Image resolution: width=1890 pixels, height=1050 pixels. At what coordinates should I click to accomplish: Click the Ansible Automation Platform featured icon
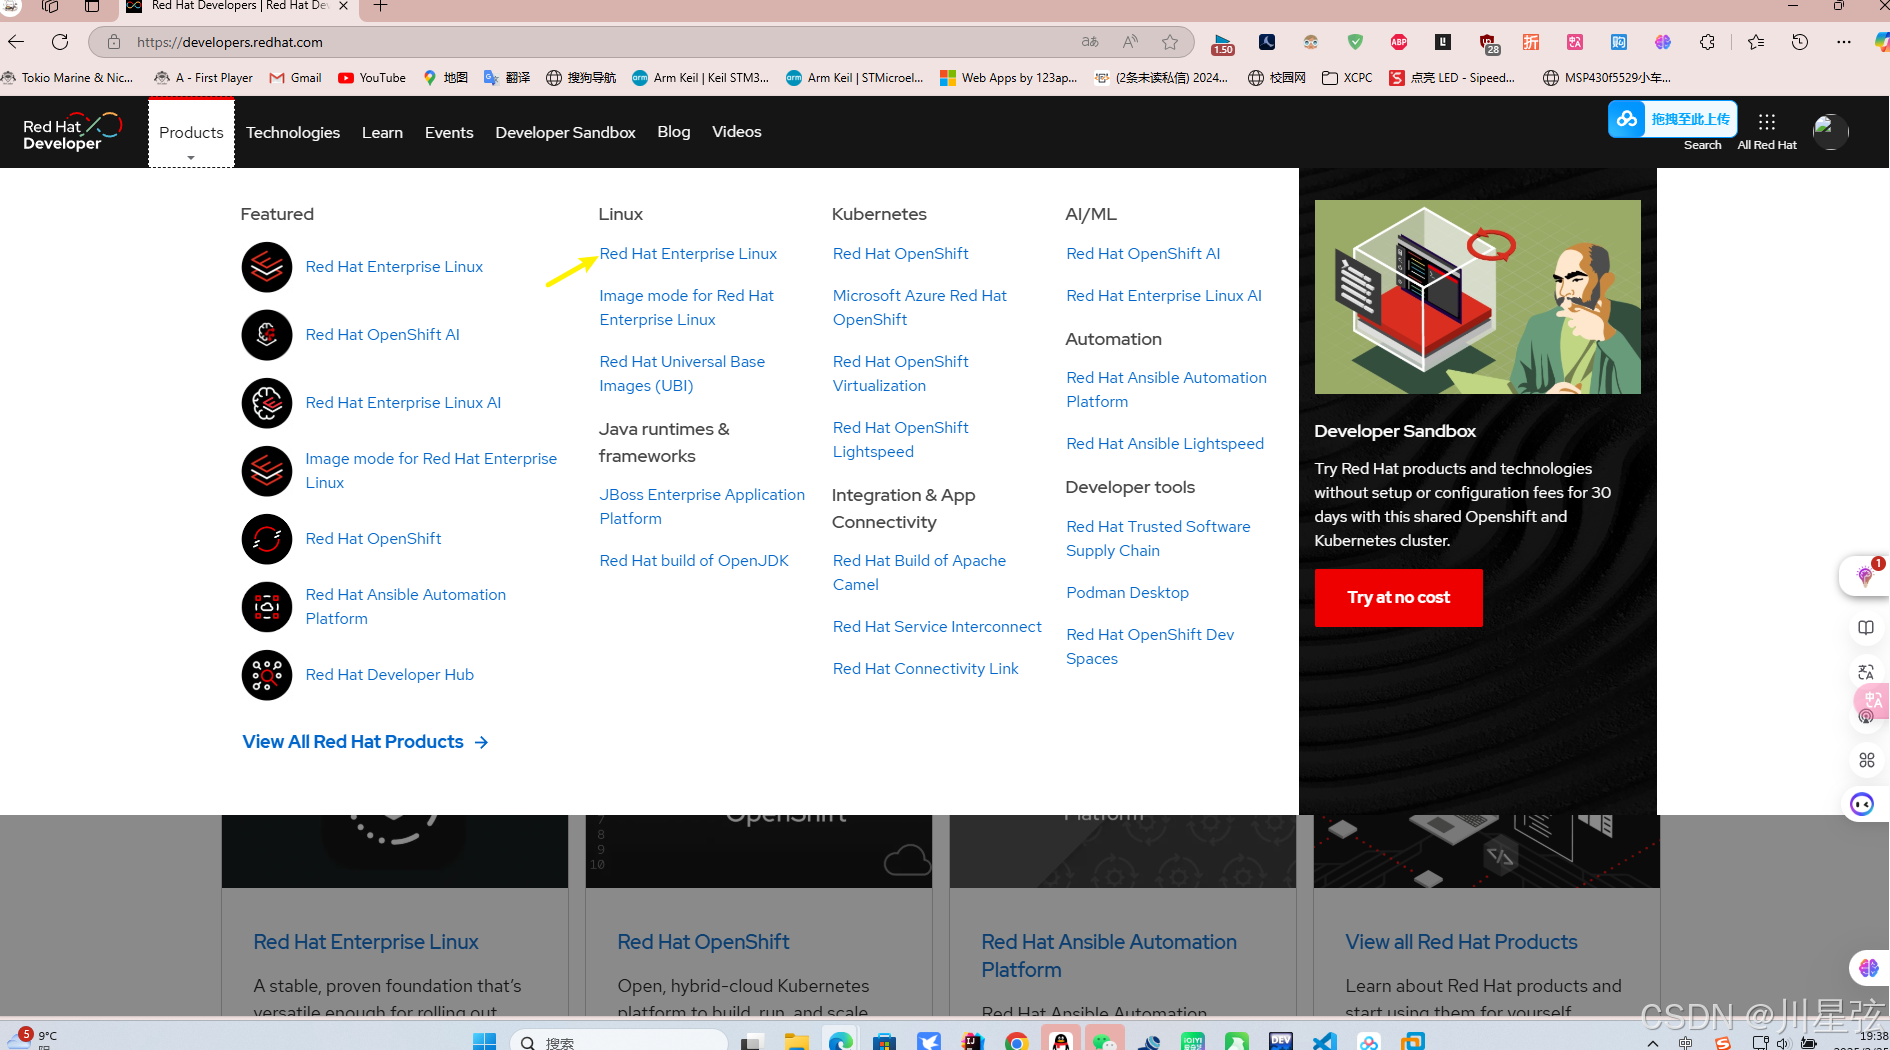[267, 607]
